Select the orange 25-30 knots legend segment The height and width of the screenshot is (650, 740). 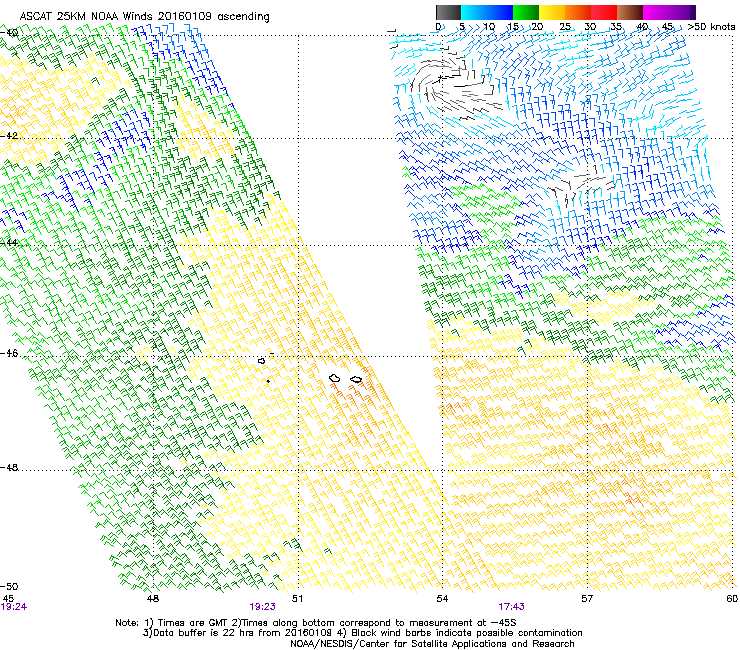(x=578, y=12)
